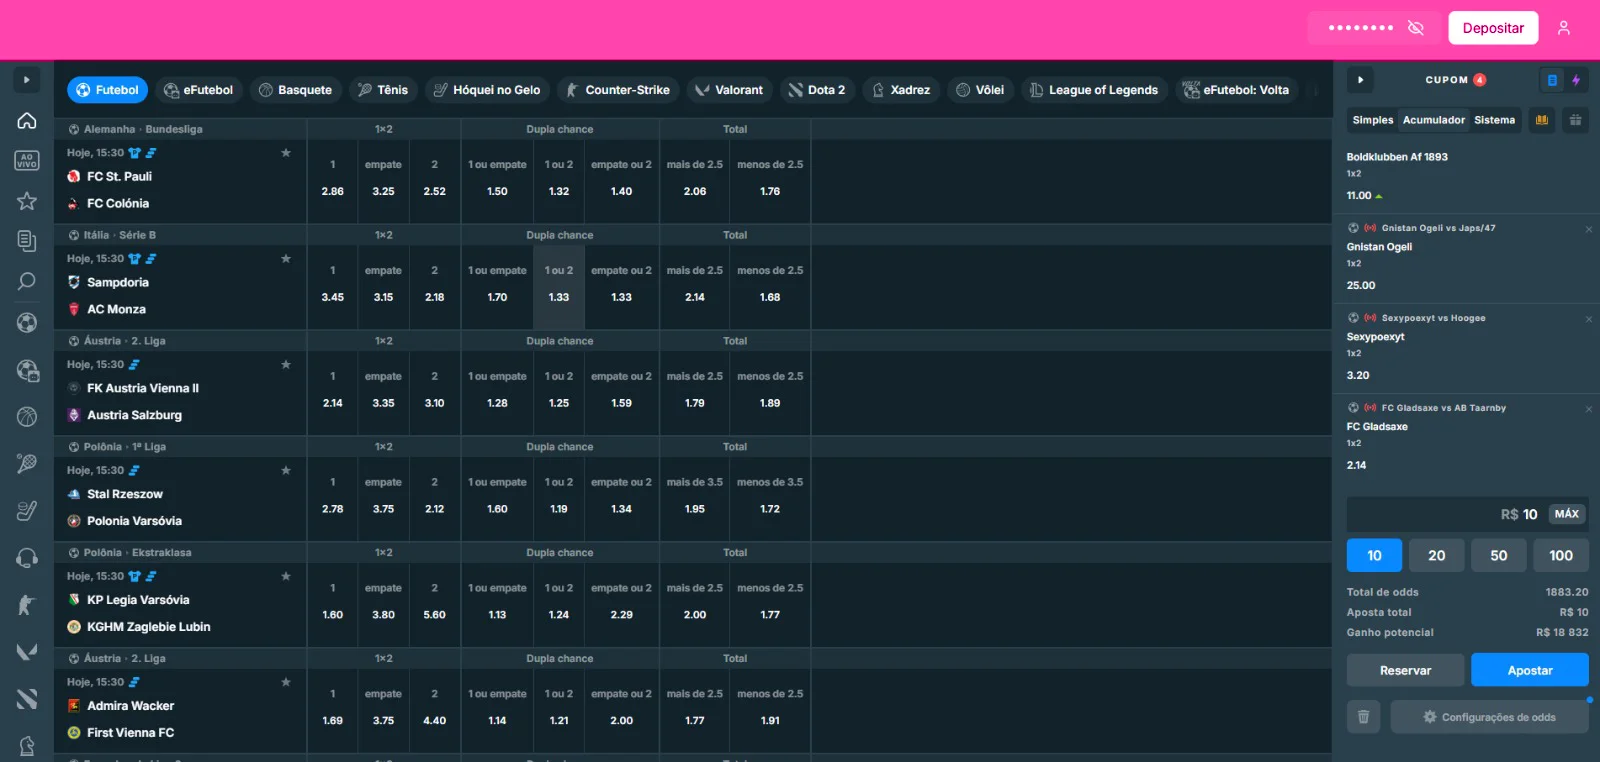Open the user profile icon
Screen dimensions: 1600x762
[1564, 28]
